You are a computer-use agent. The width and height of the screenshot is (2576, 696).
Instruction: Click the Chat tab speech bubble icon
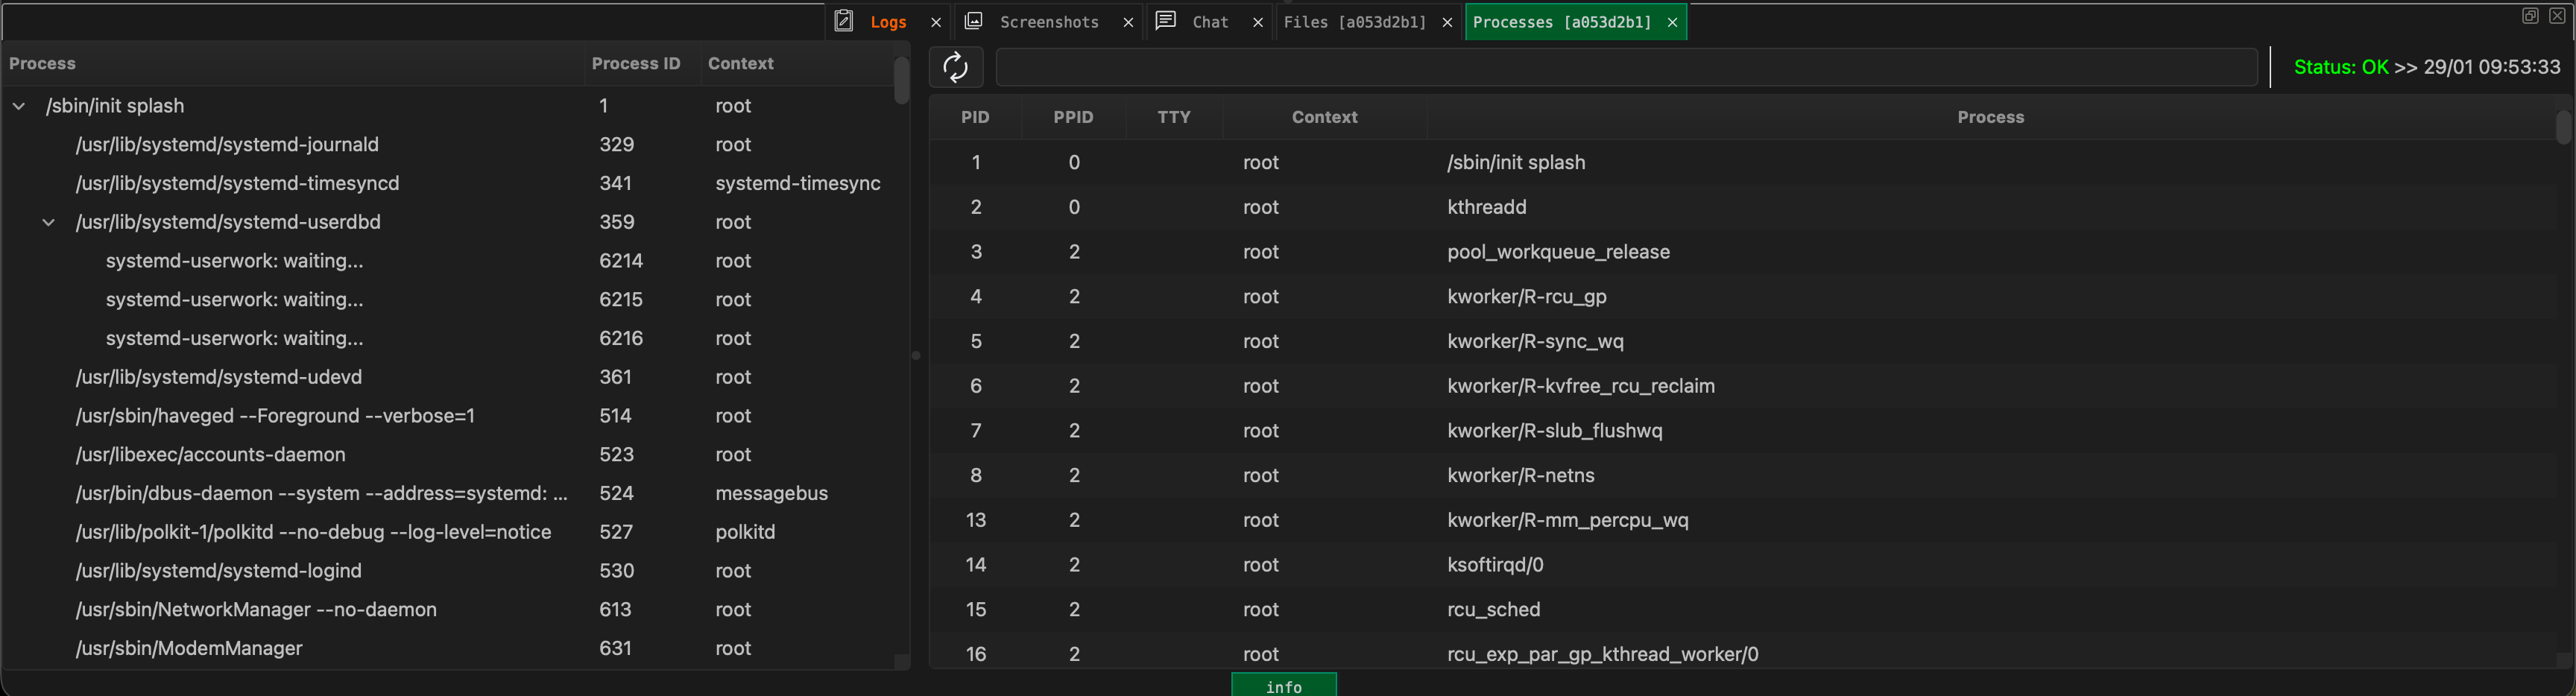1165,21
